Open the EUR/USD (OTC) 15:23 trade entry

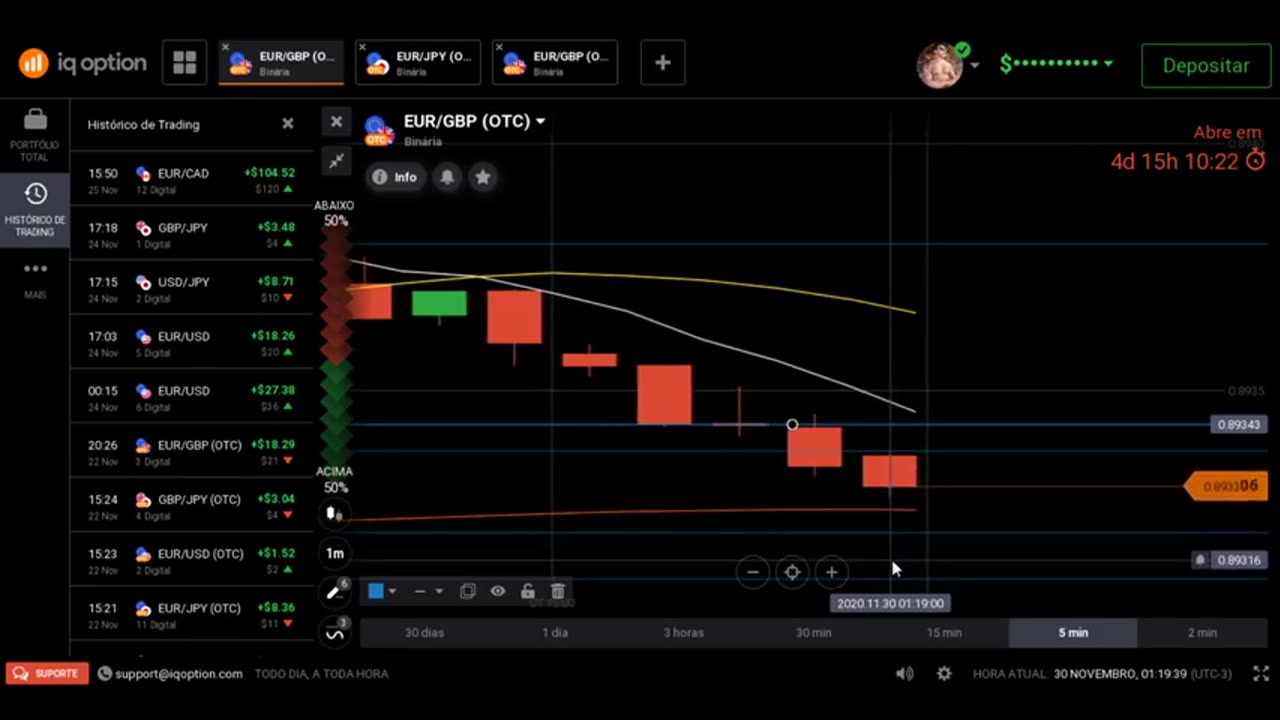(x=191, y=561)
